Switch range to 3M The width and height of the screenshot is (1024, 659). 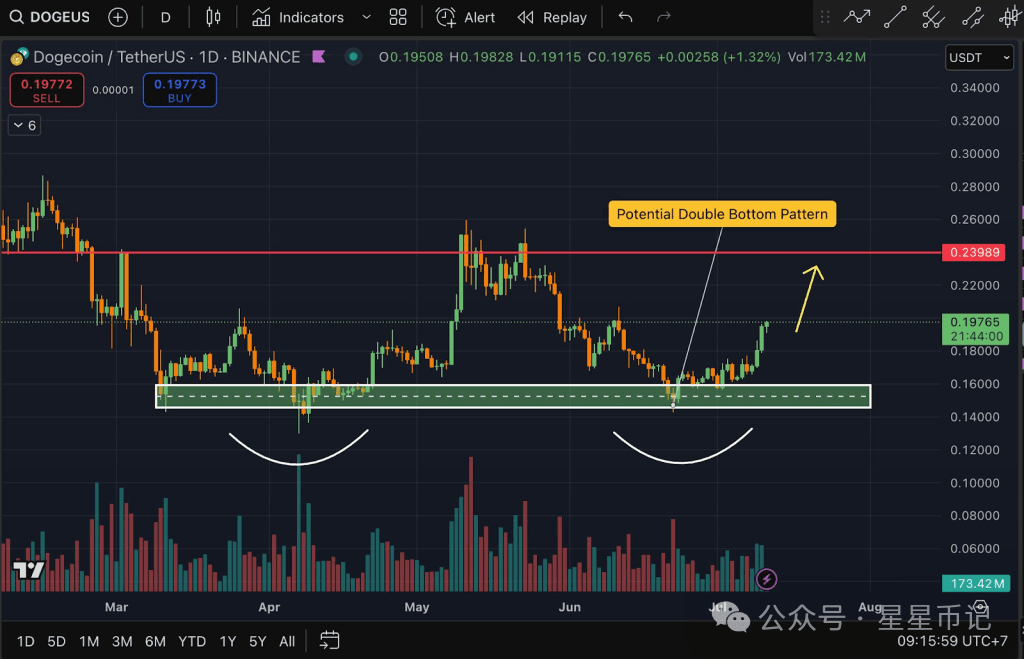(122, 641)
